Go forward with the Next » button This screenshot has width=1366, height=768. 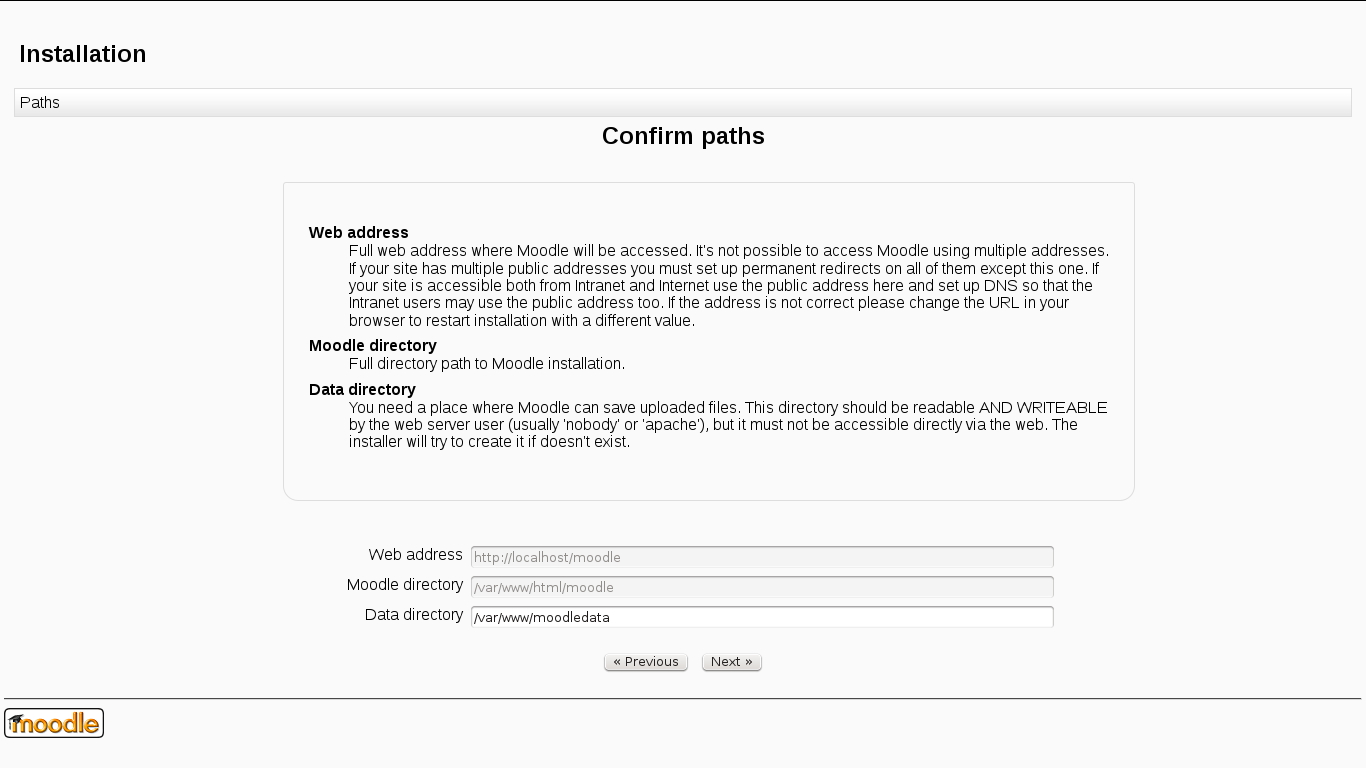click(x=731, y=662)
